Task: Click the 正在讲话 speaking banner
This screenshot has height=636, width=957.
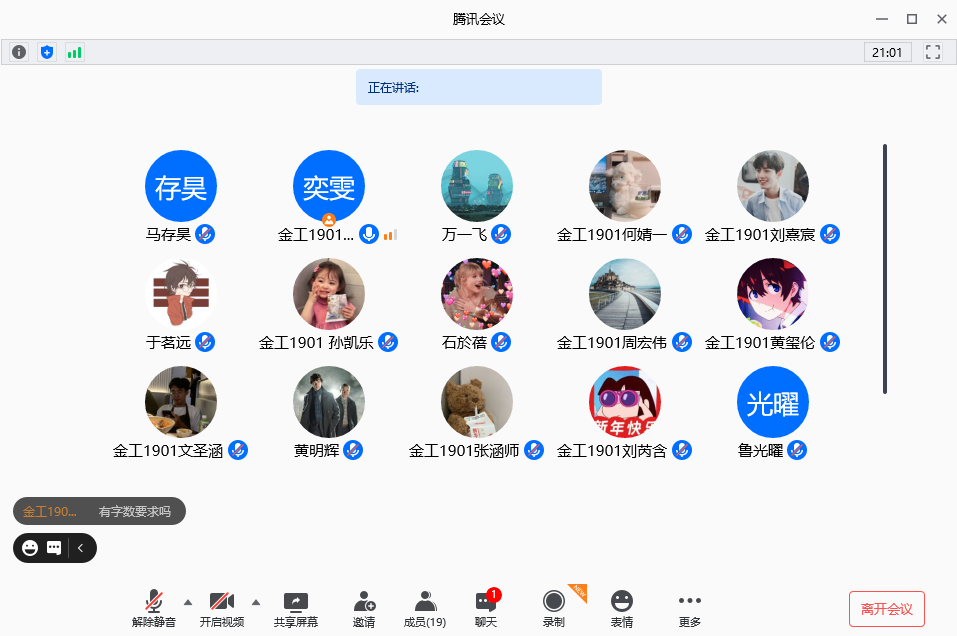Action: [x=479, y=87]
